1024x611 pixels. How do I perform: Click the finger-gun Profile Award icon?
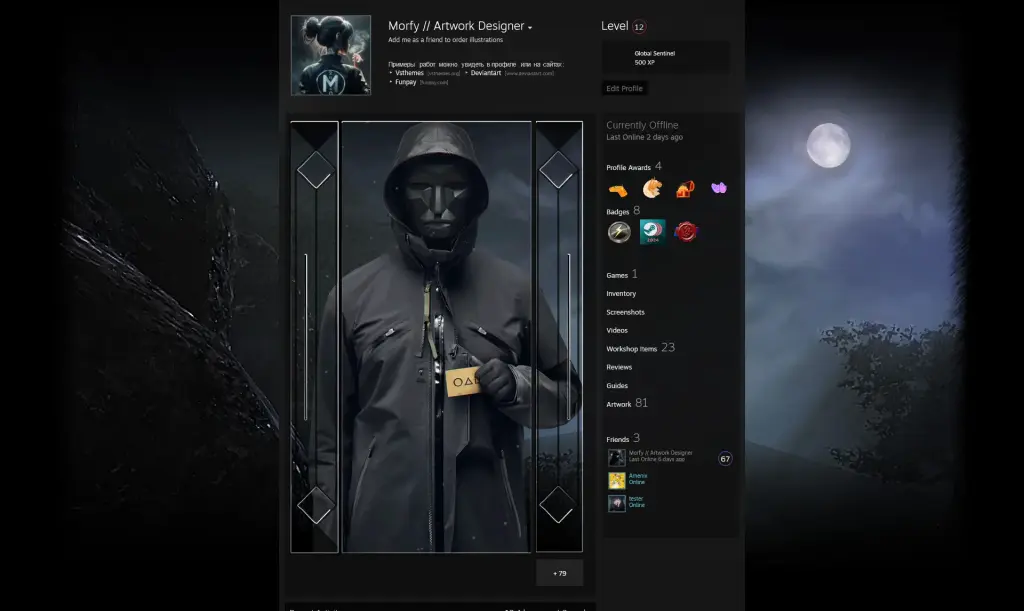click(x=618, y=188)
